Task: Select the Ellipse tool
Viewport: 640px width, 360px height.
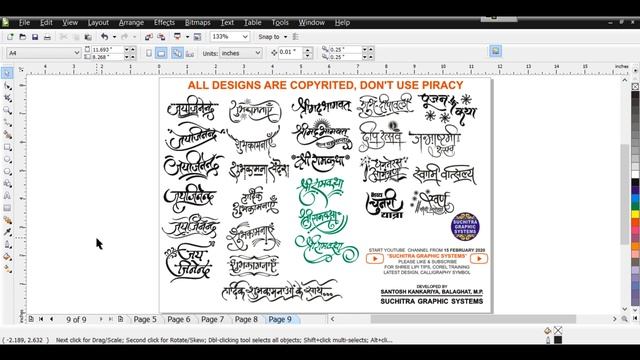Action: coord(7,159)
